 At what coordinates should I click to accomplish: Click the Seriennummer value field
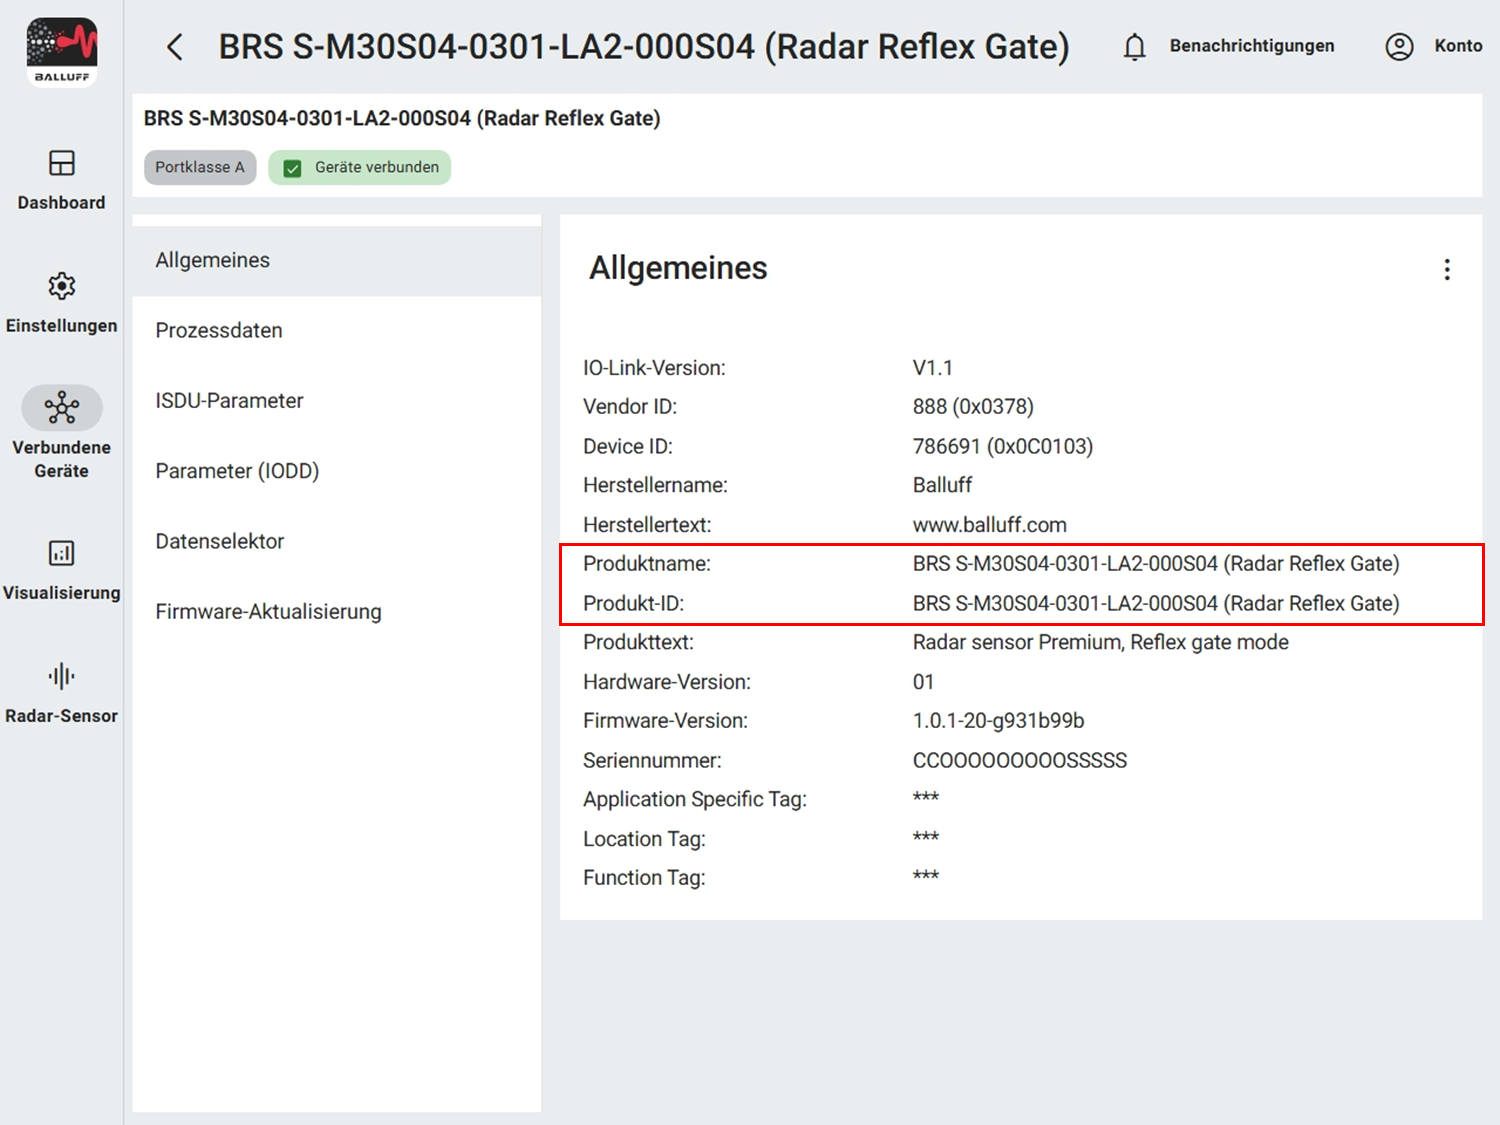[x=1019, y=760]
